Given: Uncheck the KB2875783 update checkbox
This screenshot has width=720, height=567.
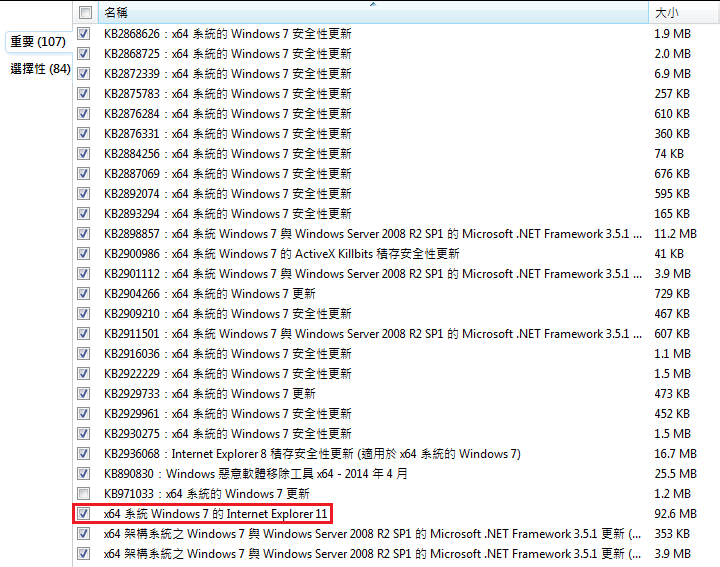Looking at the screenshot, I should (x=84, y=94).
